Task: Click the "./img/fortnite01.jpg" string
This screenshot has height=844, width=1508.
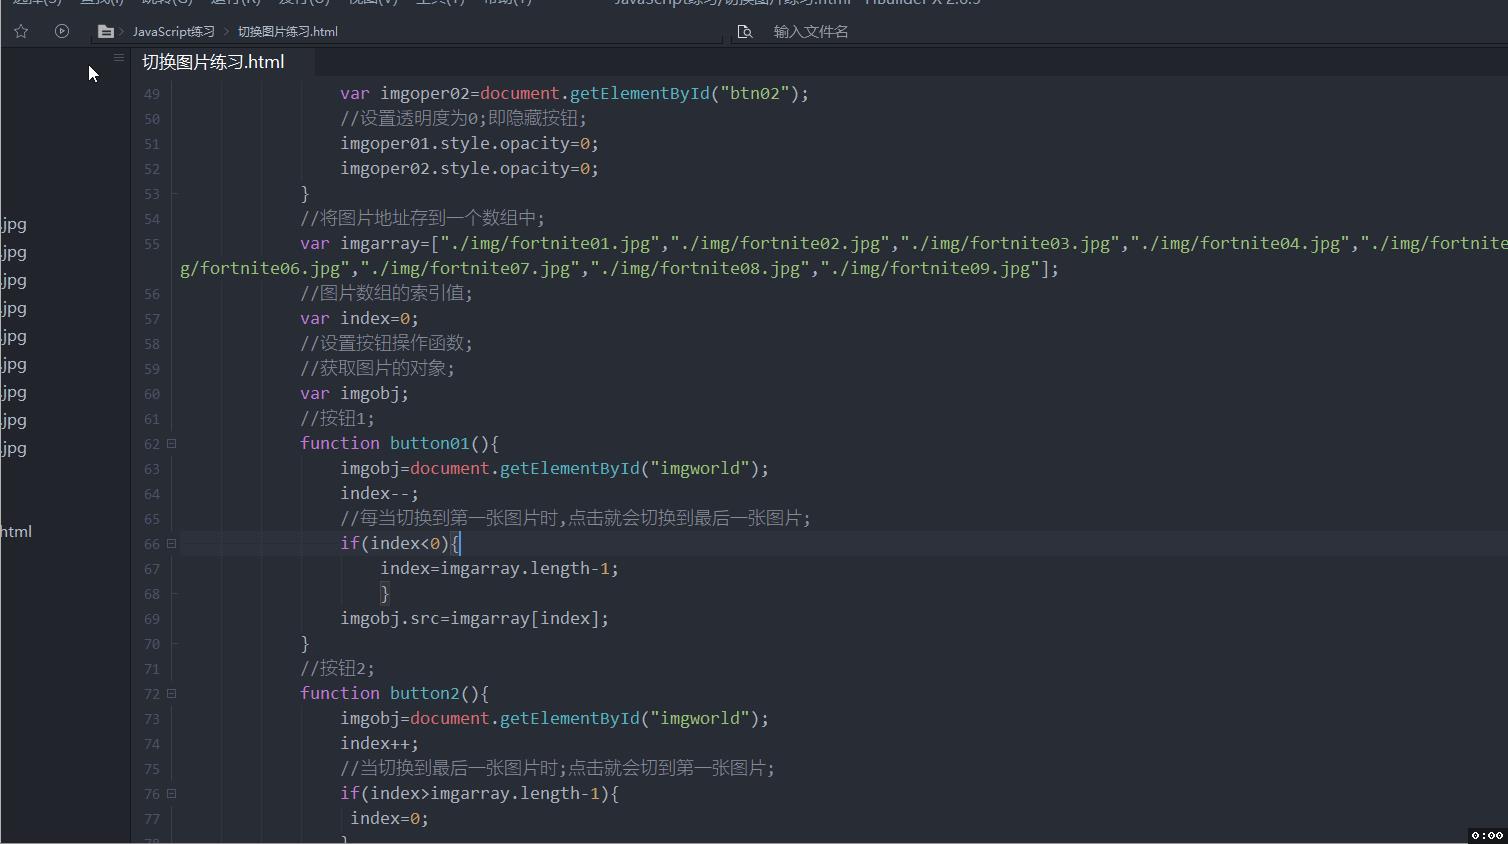Action: [x=549, y=243]
